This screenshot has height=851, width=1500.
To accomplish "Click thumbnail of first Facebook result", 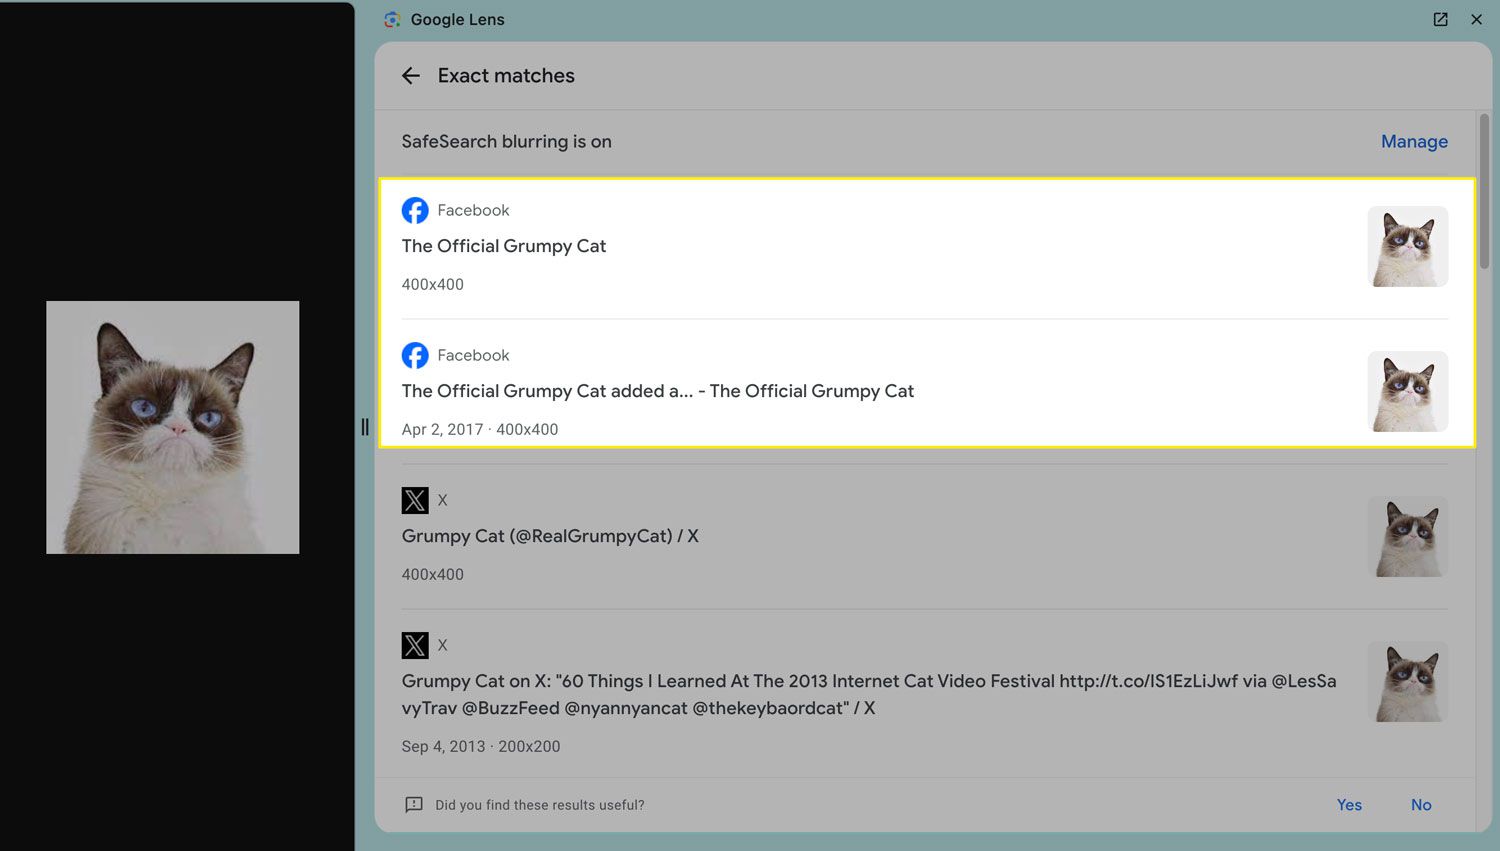I will pyautogui.click(x=1408, y=246).
